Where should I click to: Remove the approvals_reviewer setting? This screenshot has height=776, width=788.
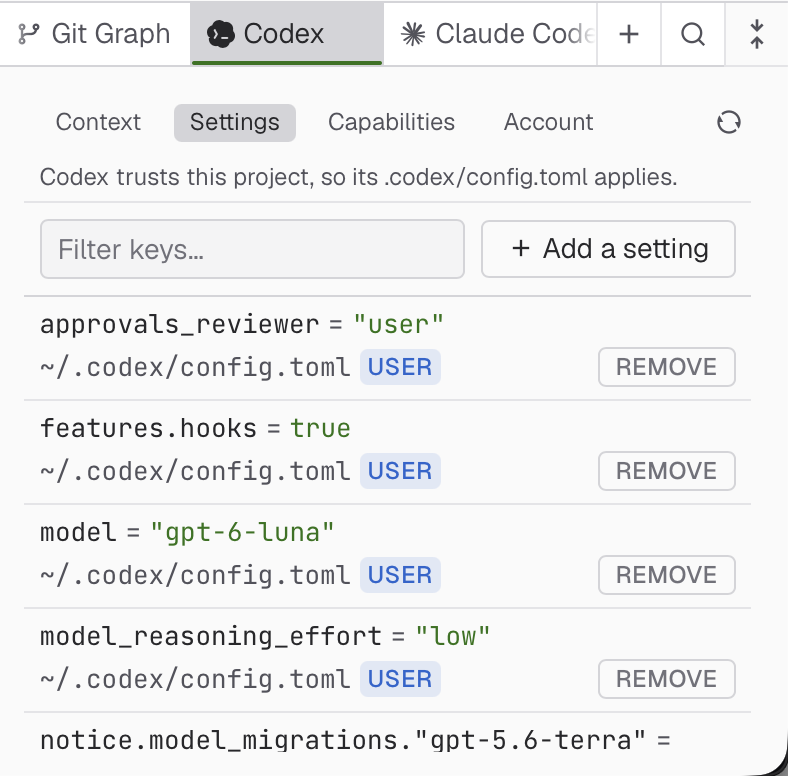[667, 367]
